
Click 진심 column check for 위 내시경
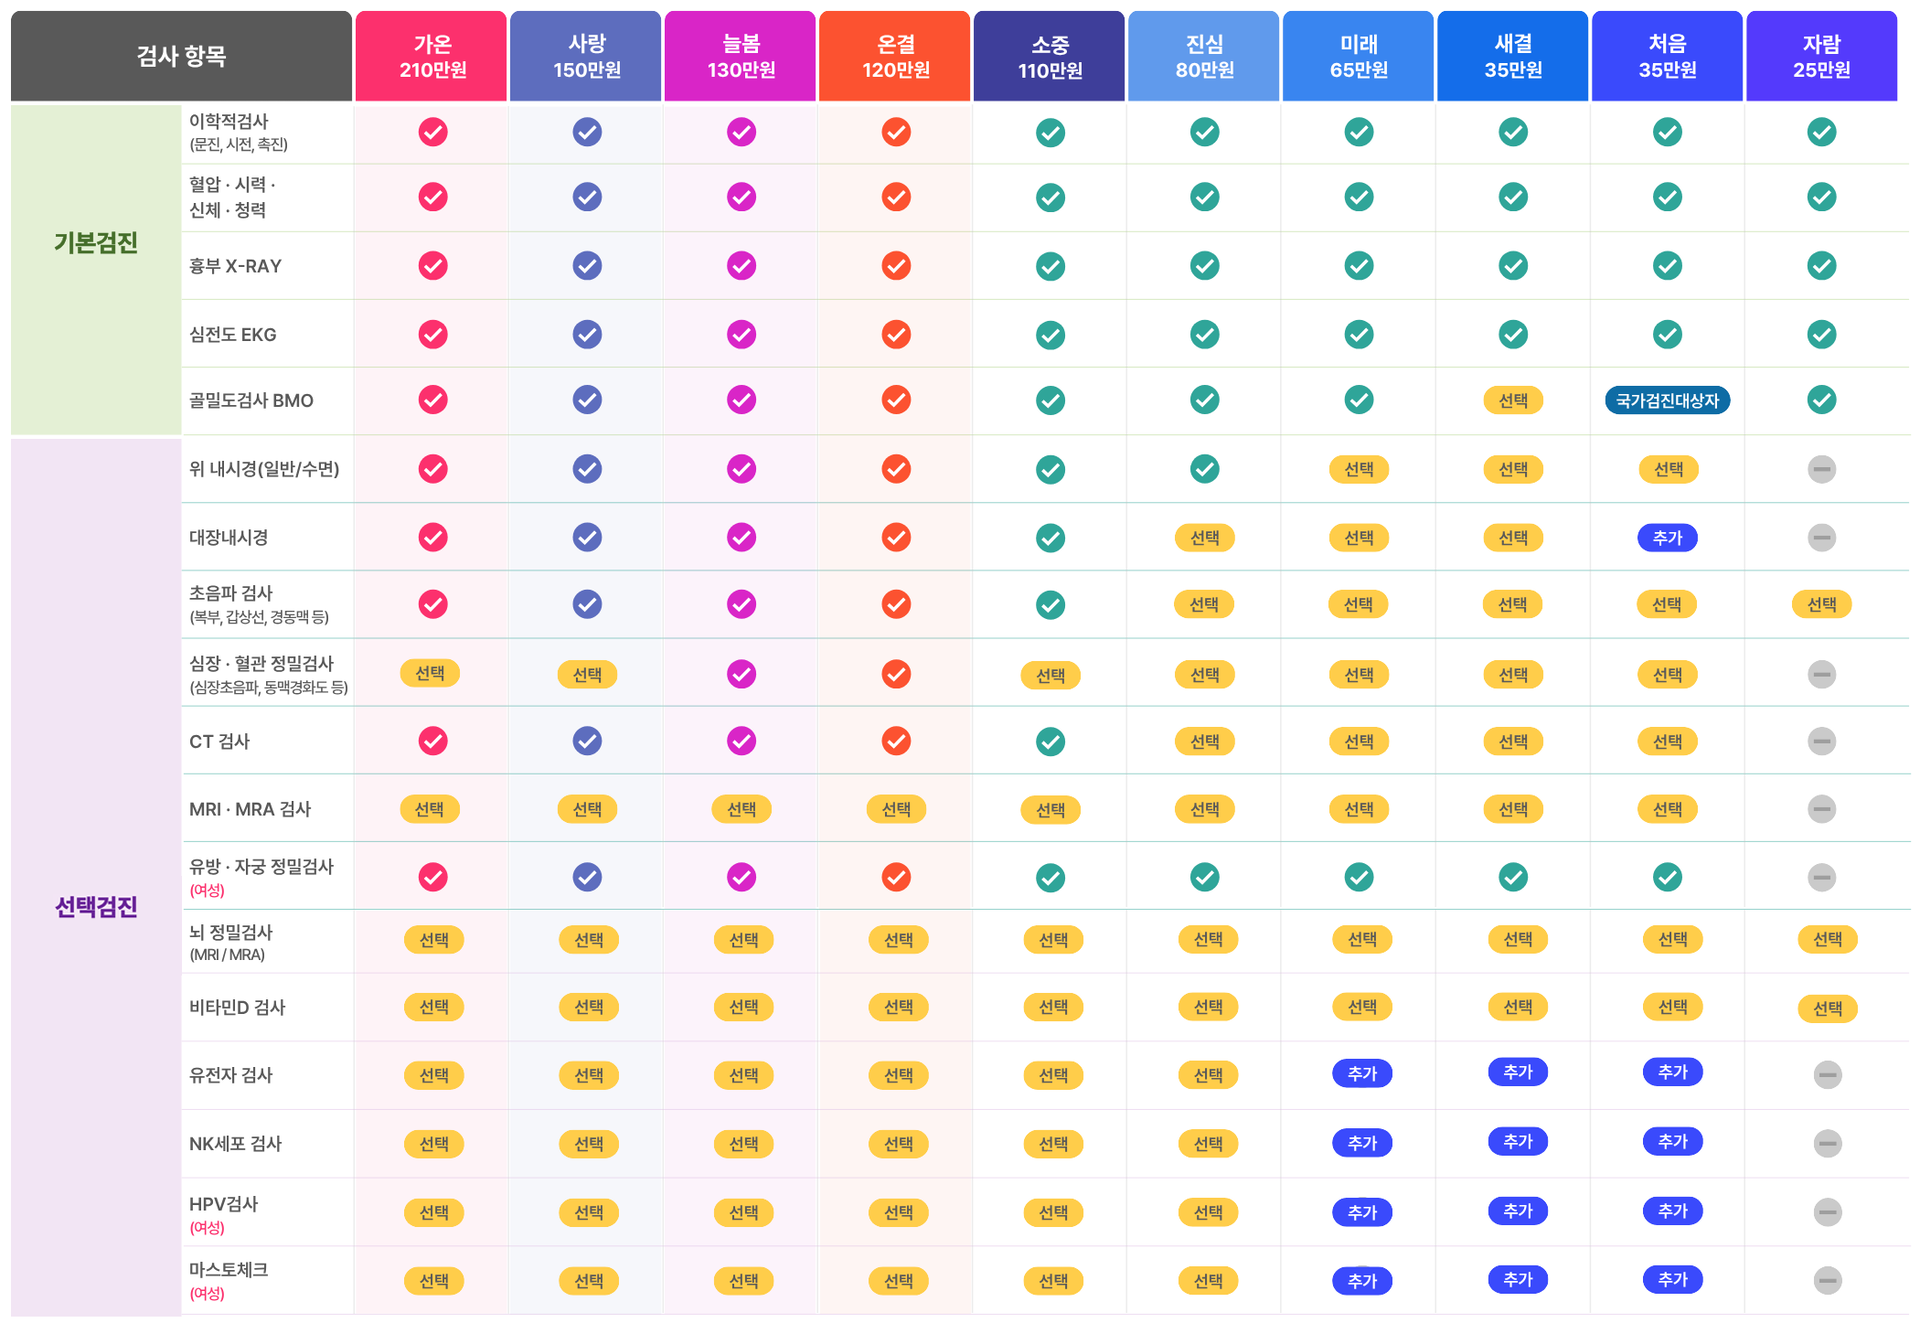[x=1204, y=469]
